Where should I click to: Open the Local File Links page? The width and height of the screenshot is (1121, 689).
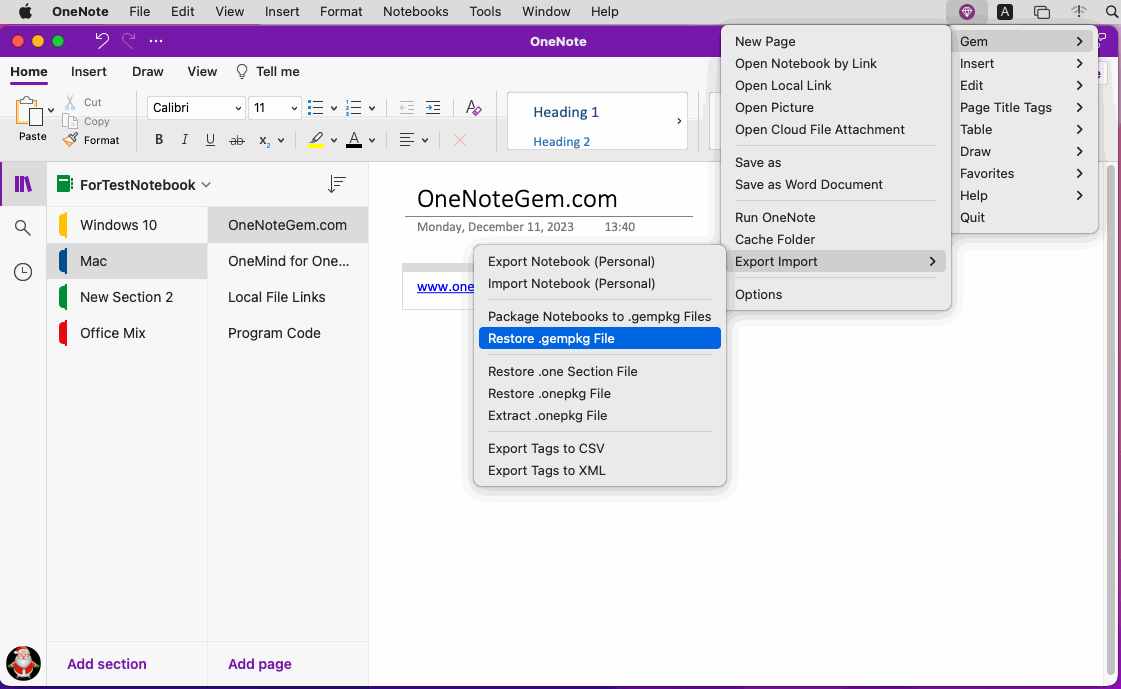point(288,297)
